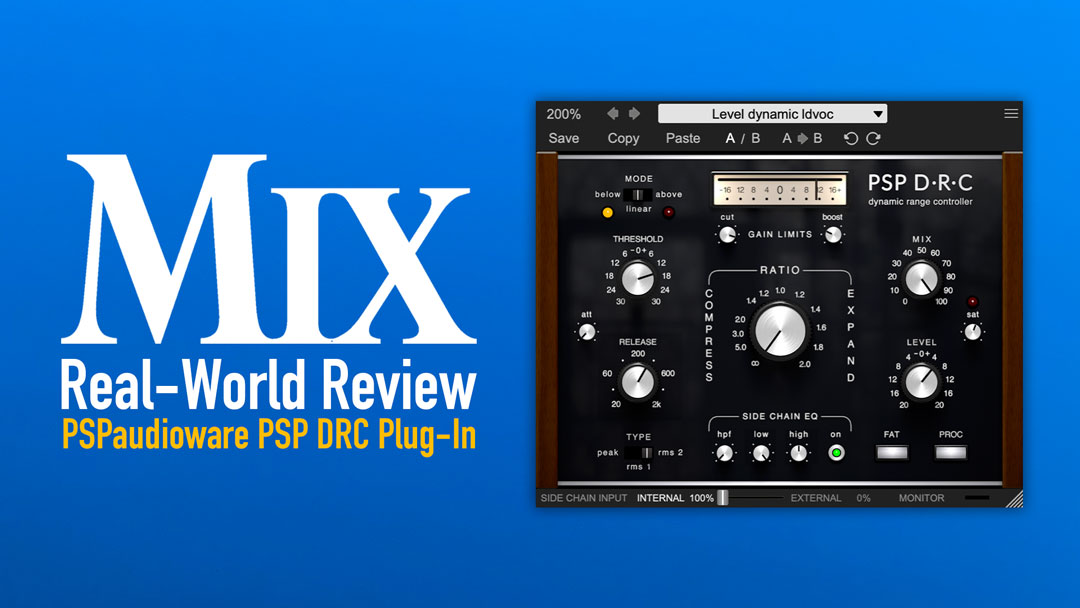Copy settings A to B with arrow
The width and height of the screenshot is (1080, 608).
click(802, 139)
